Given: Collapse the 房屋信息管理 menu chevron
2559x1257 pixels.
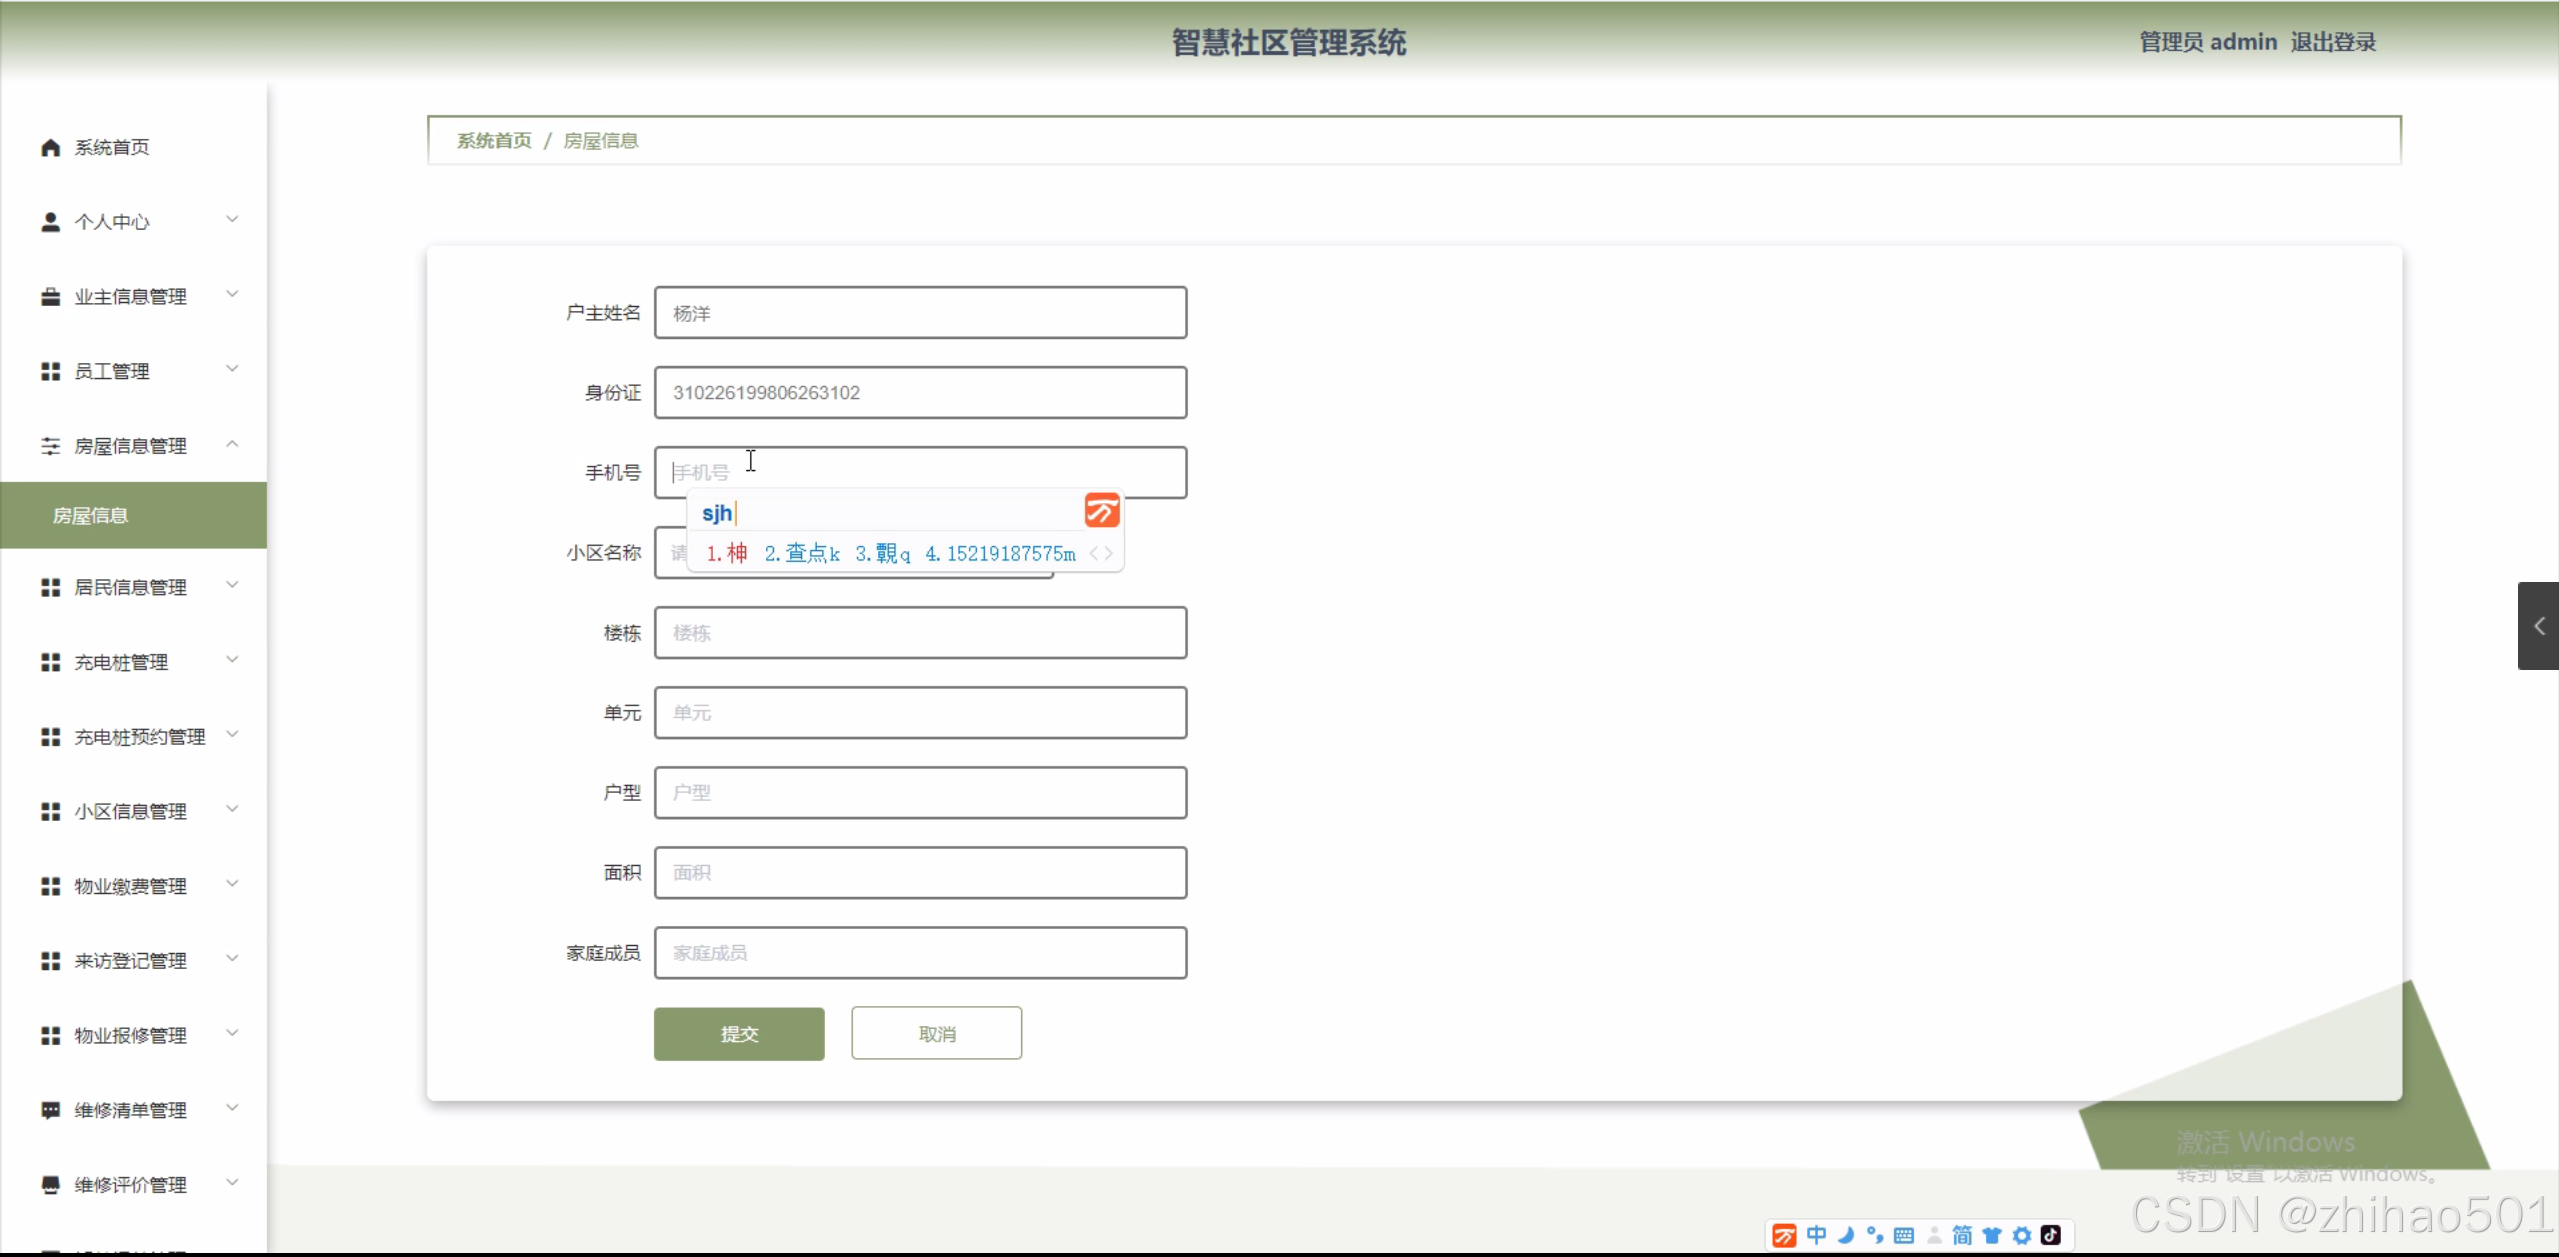Looking at the screenshot, I should pyautogui.click(x=232, y=444).
